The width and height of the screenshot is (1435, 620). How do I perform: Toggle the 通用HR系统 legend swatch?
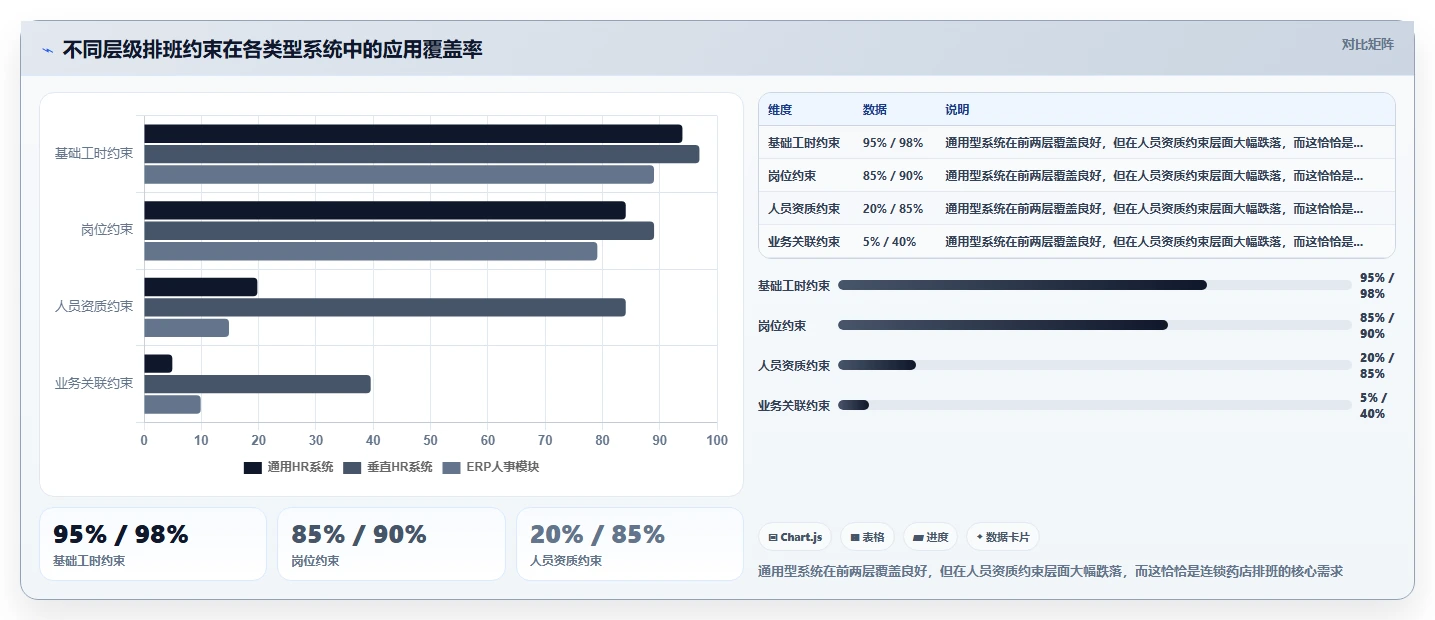point(253,467)
